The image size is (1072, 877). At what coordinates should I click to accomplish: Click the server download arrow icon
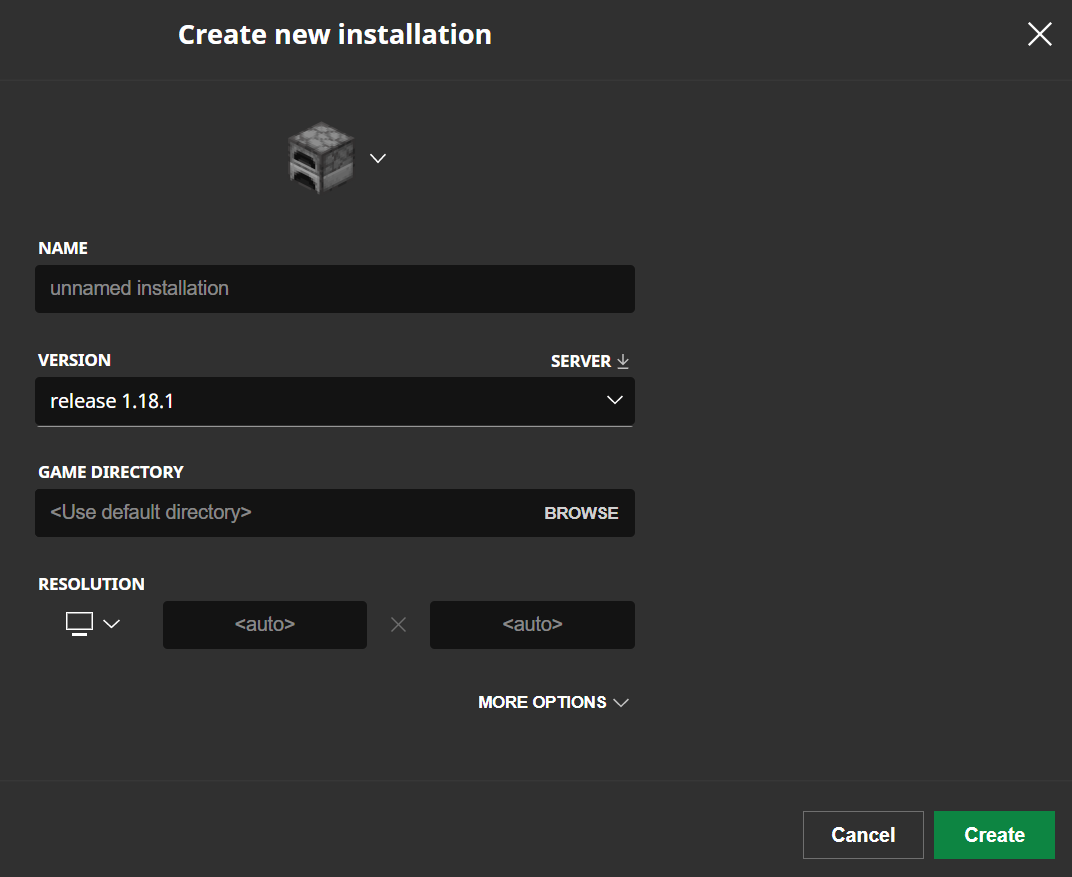coord(623,361)
